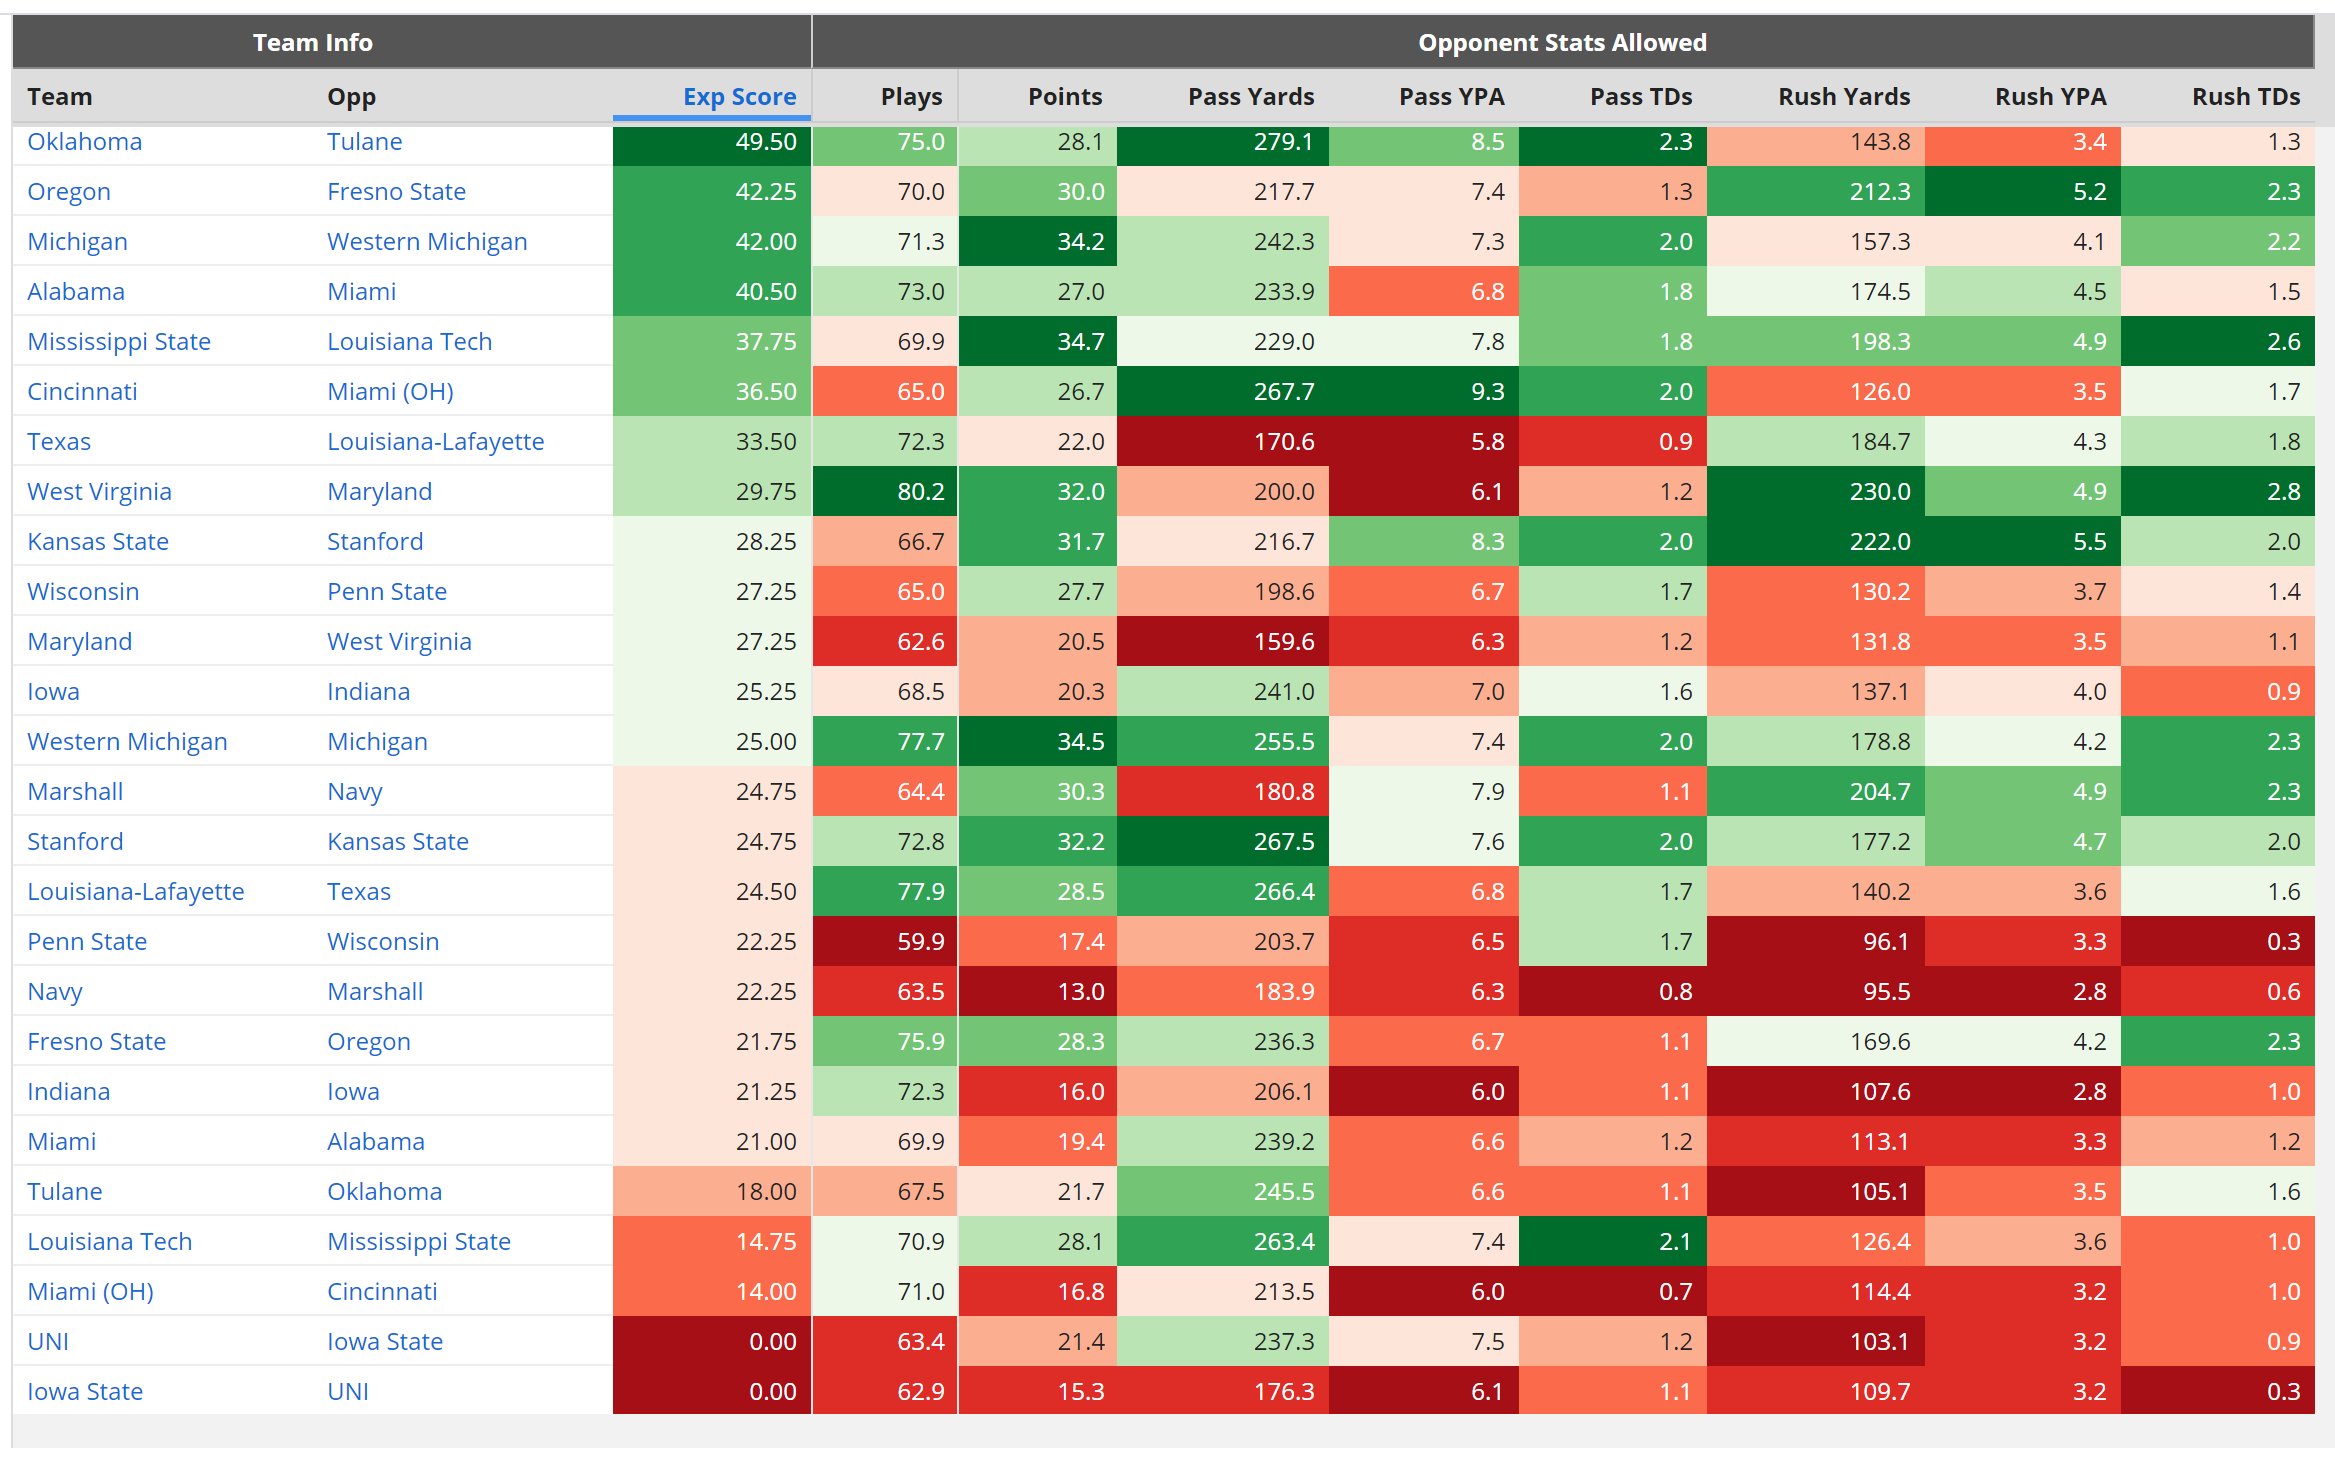2335x1465 pixels.
Task: Open Western Michigan opponent link in Michigan row
Action: pos(427,241)
